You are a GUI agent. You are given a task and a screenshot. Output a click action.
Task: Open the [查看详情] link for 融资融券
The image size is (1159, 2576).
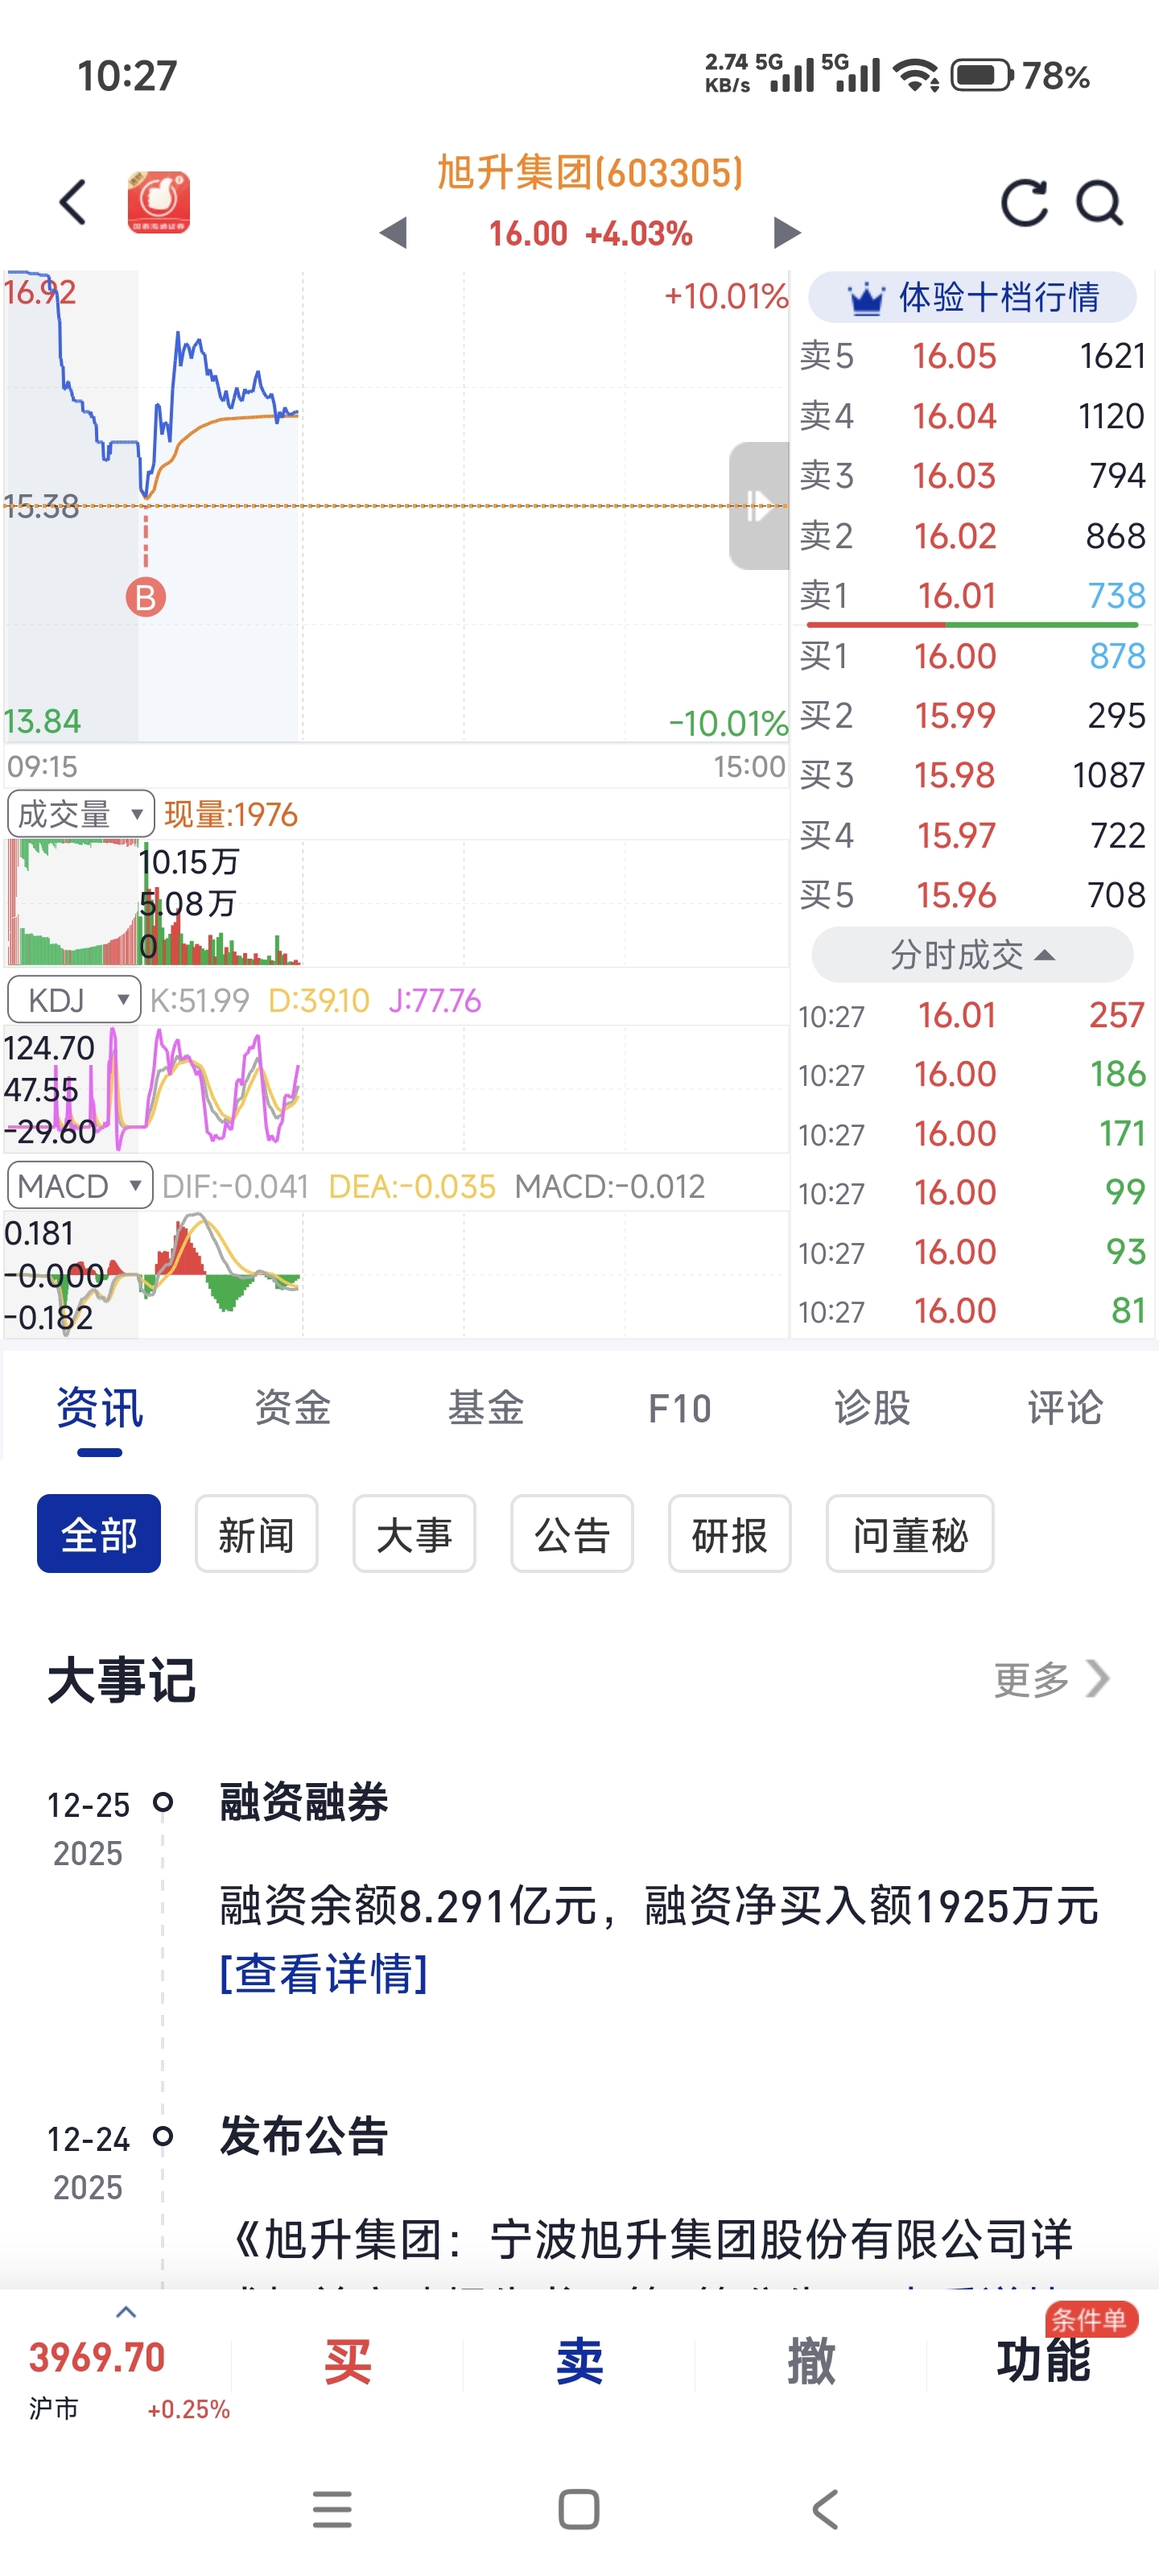(x=324, y=1973)
